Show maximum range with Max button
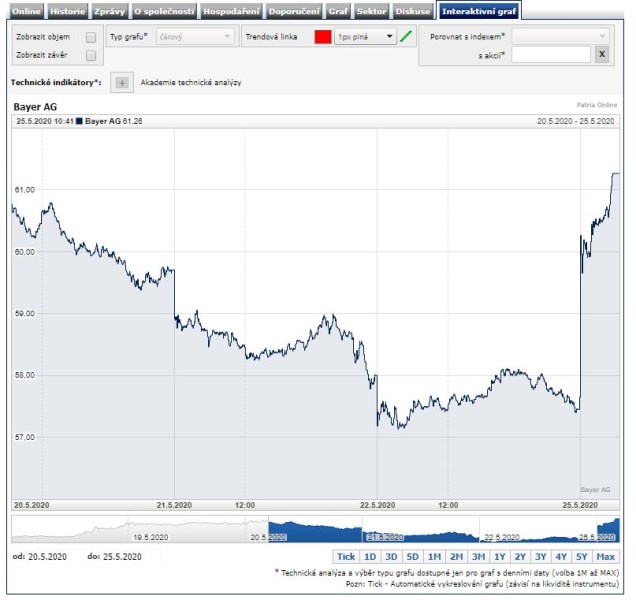Viewport: 636px width, 600px height. 605,556
